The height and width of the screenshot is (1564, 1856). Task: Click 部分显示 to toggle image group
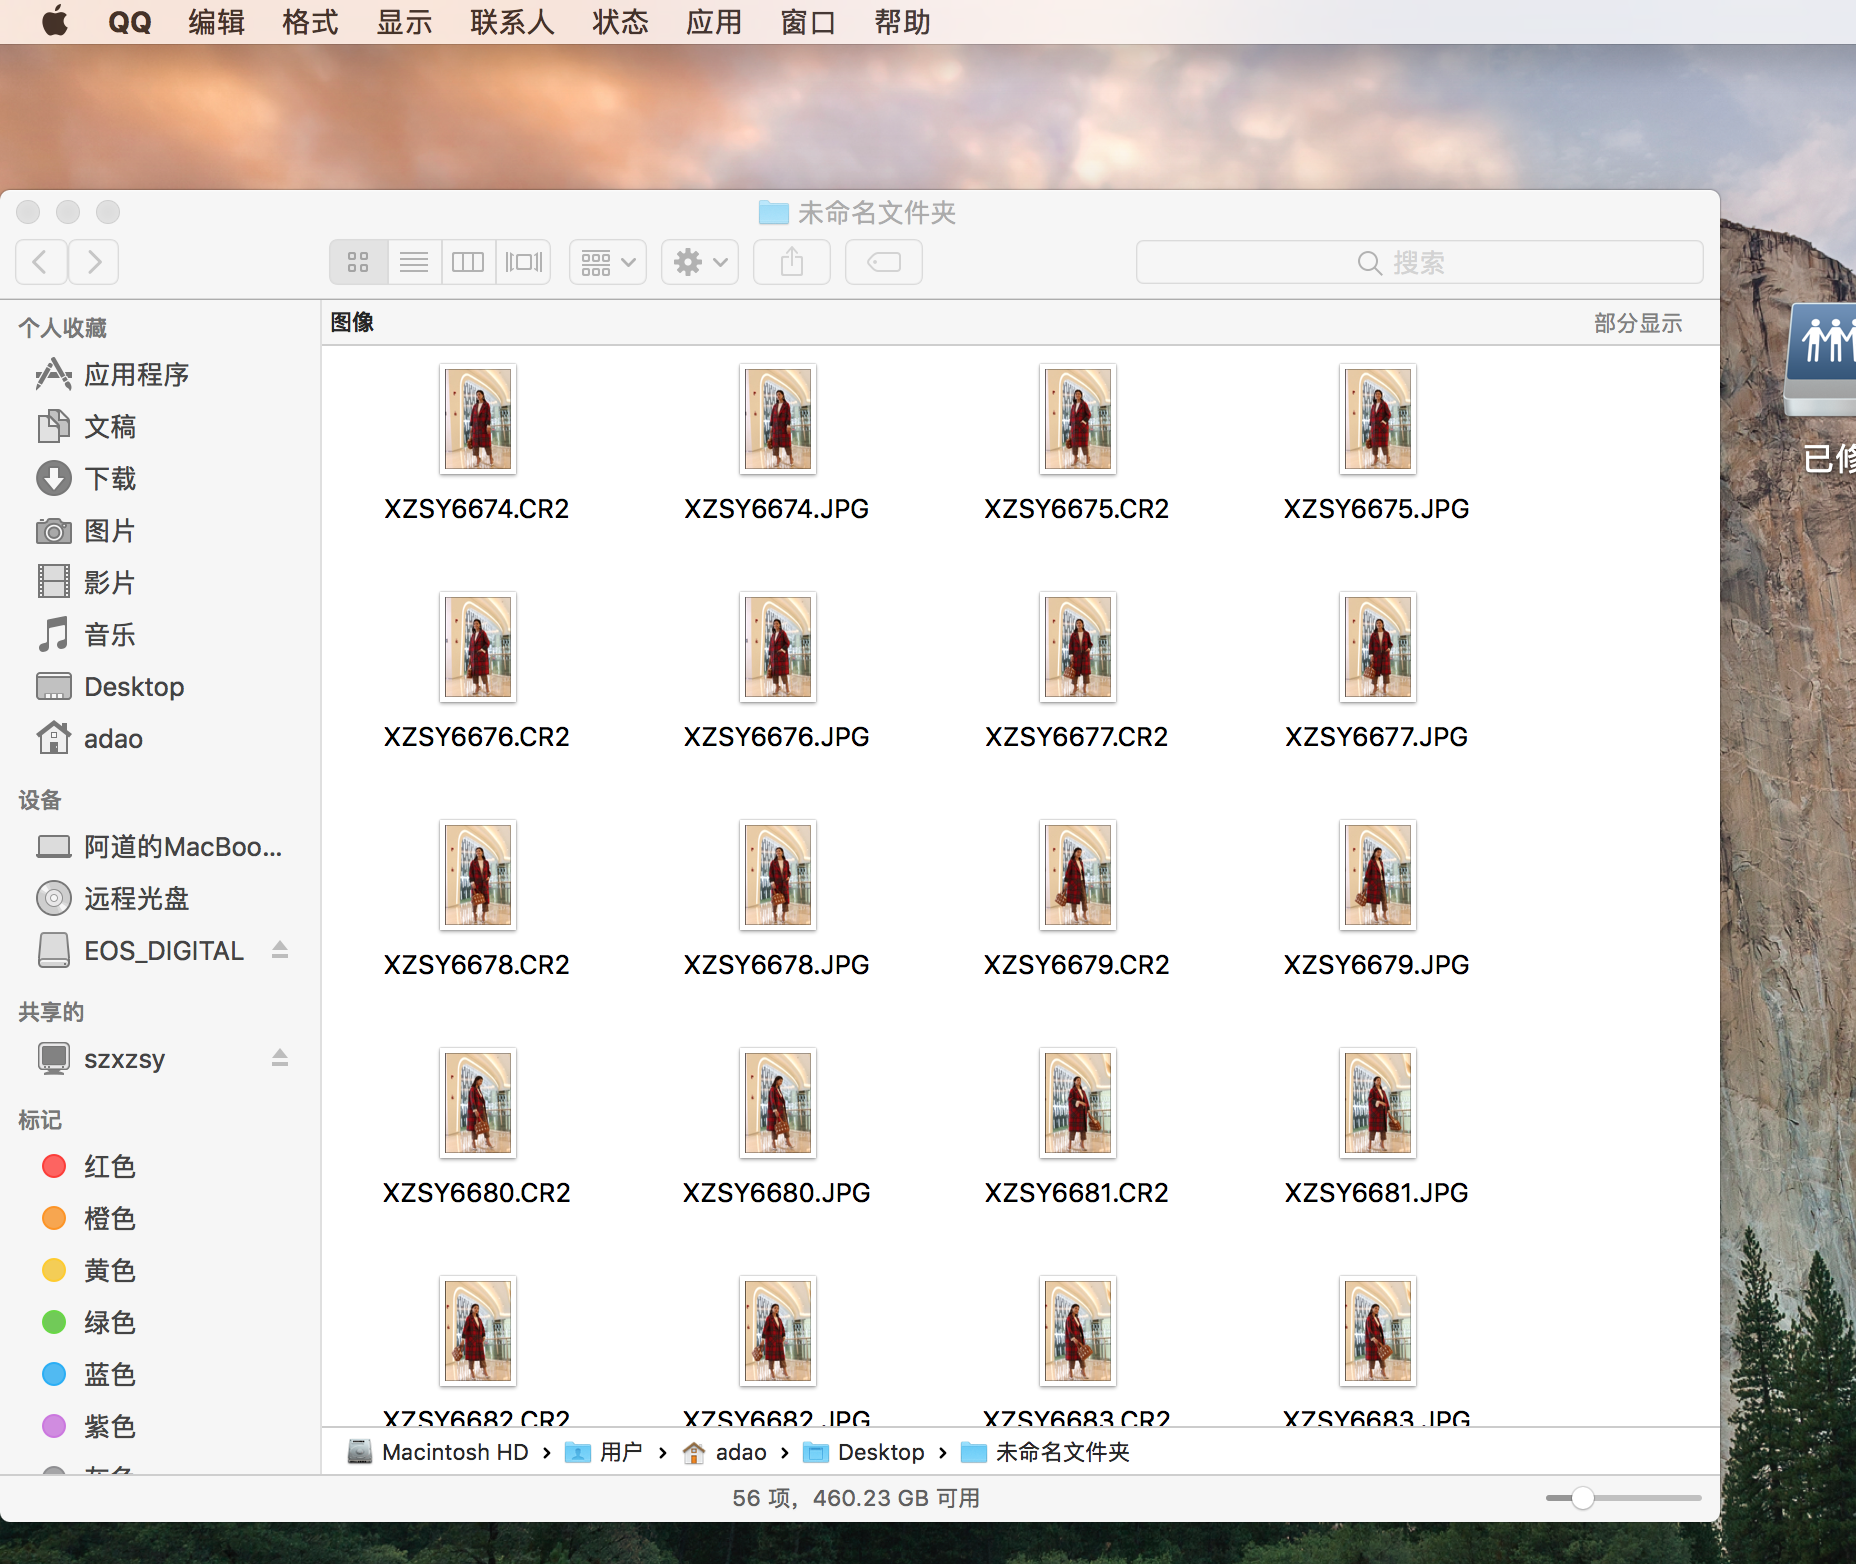1637,323
